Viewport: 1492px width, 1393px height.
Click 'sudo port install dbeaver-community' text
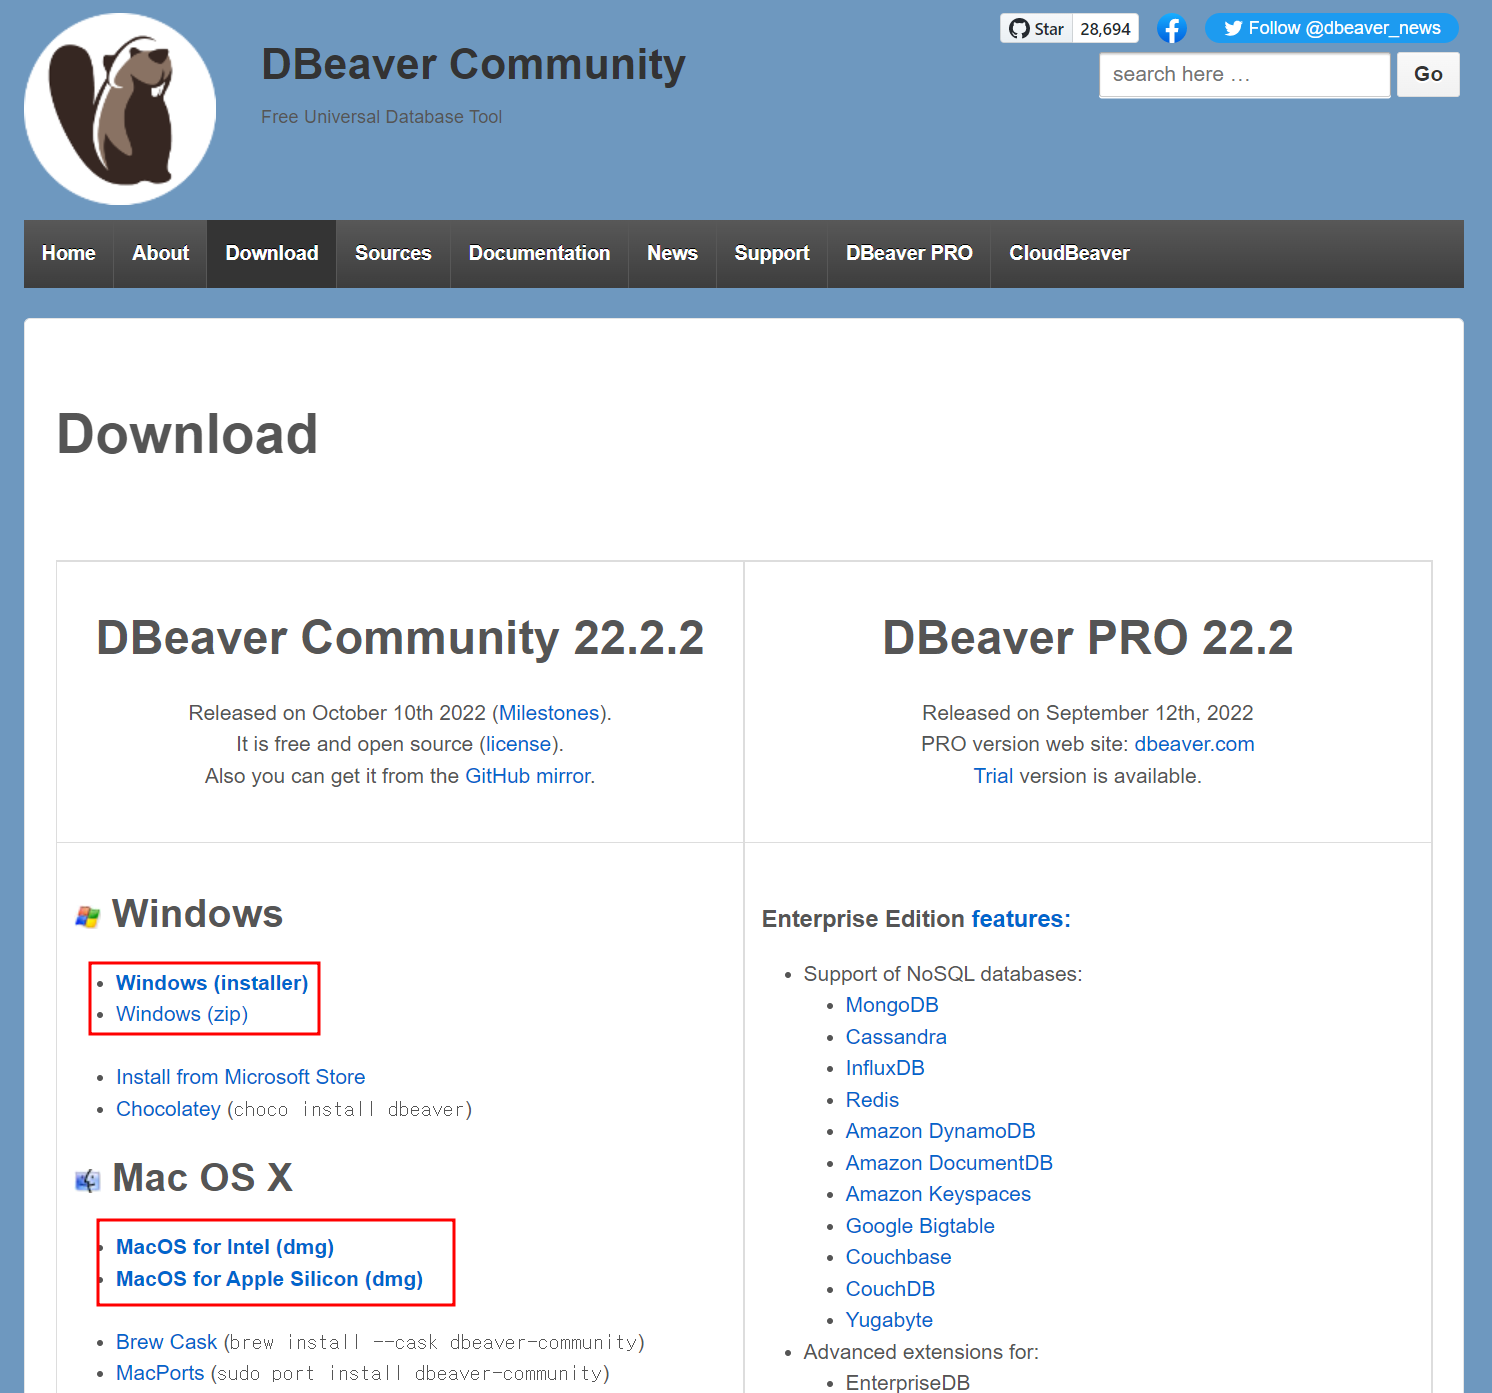(410, 1373)
